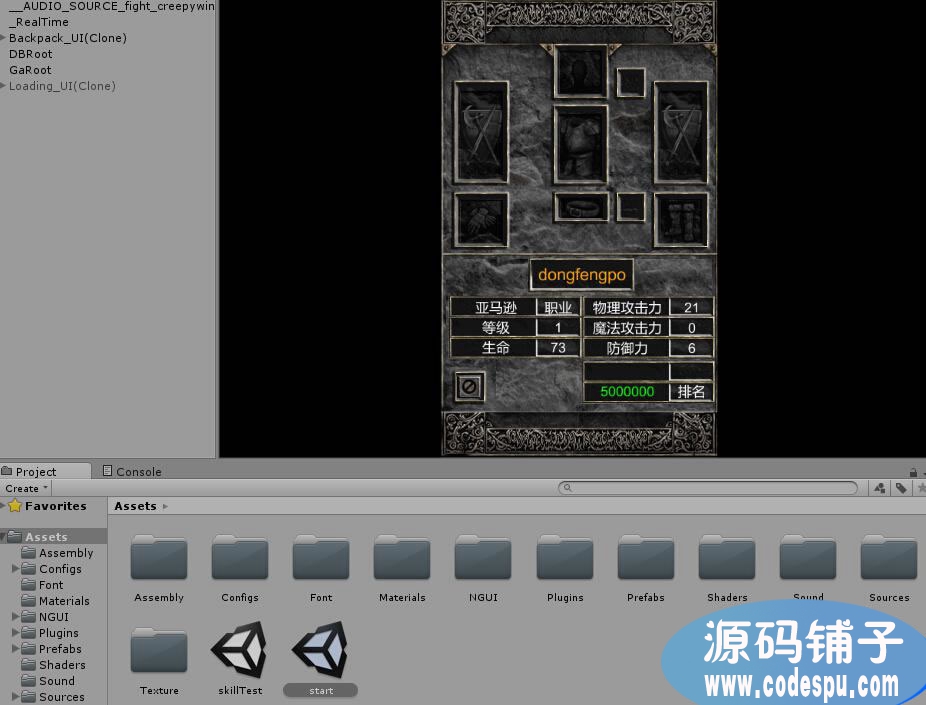Click the 排名 ranking button
Screen dimensions: 926x705
pos(691,391)
